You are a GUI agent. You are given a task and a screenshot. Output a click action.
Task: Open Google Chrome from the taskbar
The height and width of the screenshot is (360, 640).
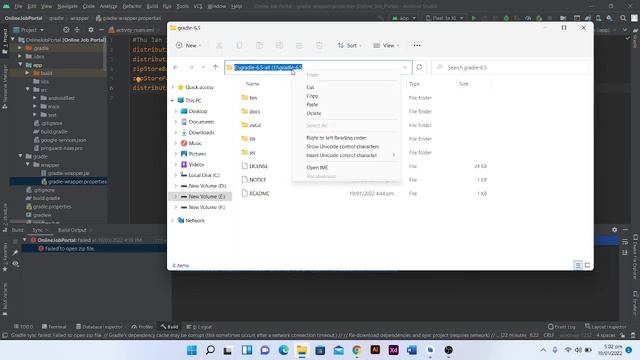click(356, 350)
